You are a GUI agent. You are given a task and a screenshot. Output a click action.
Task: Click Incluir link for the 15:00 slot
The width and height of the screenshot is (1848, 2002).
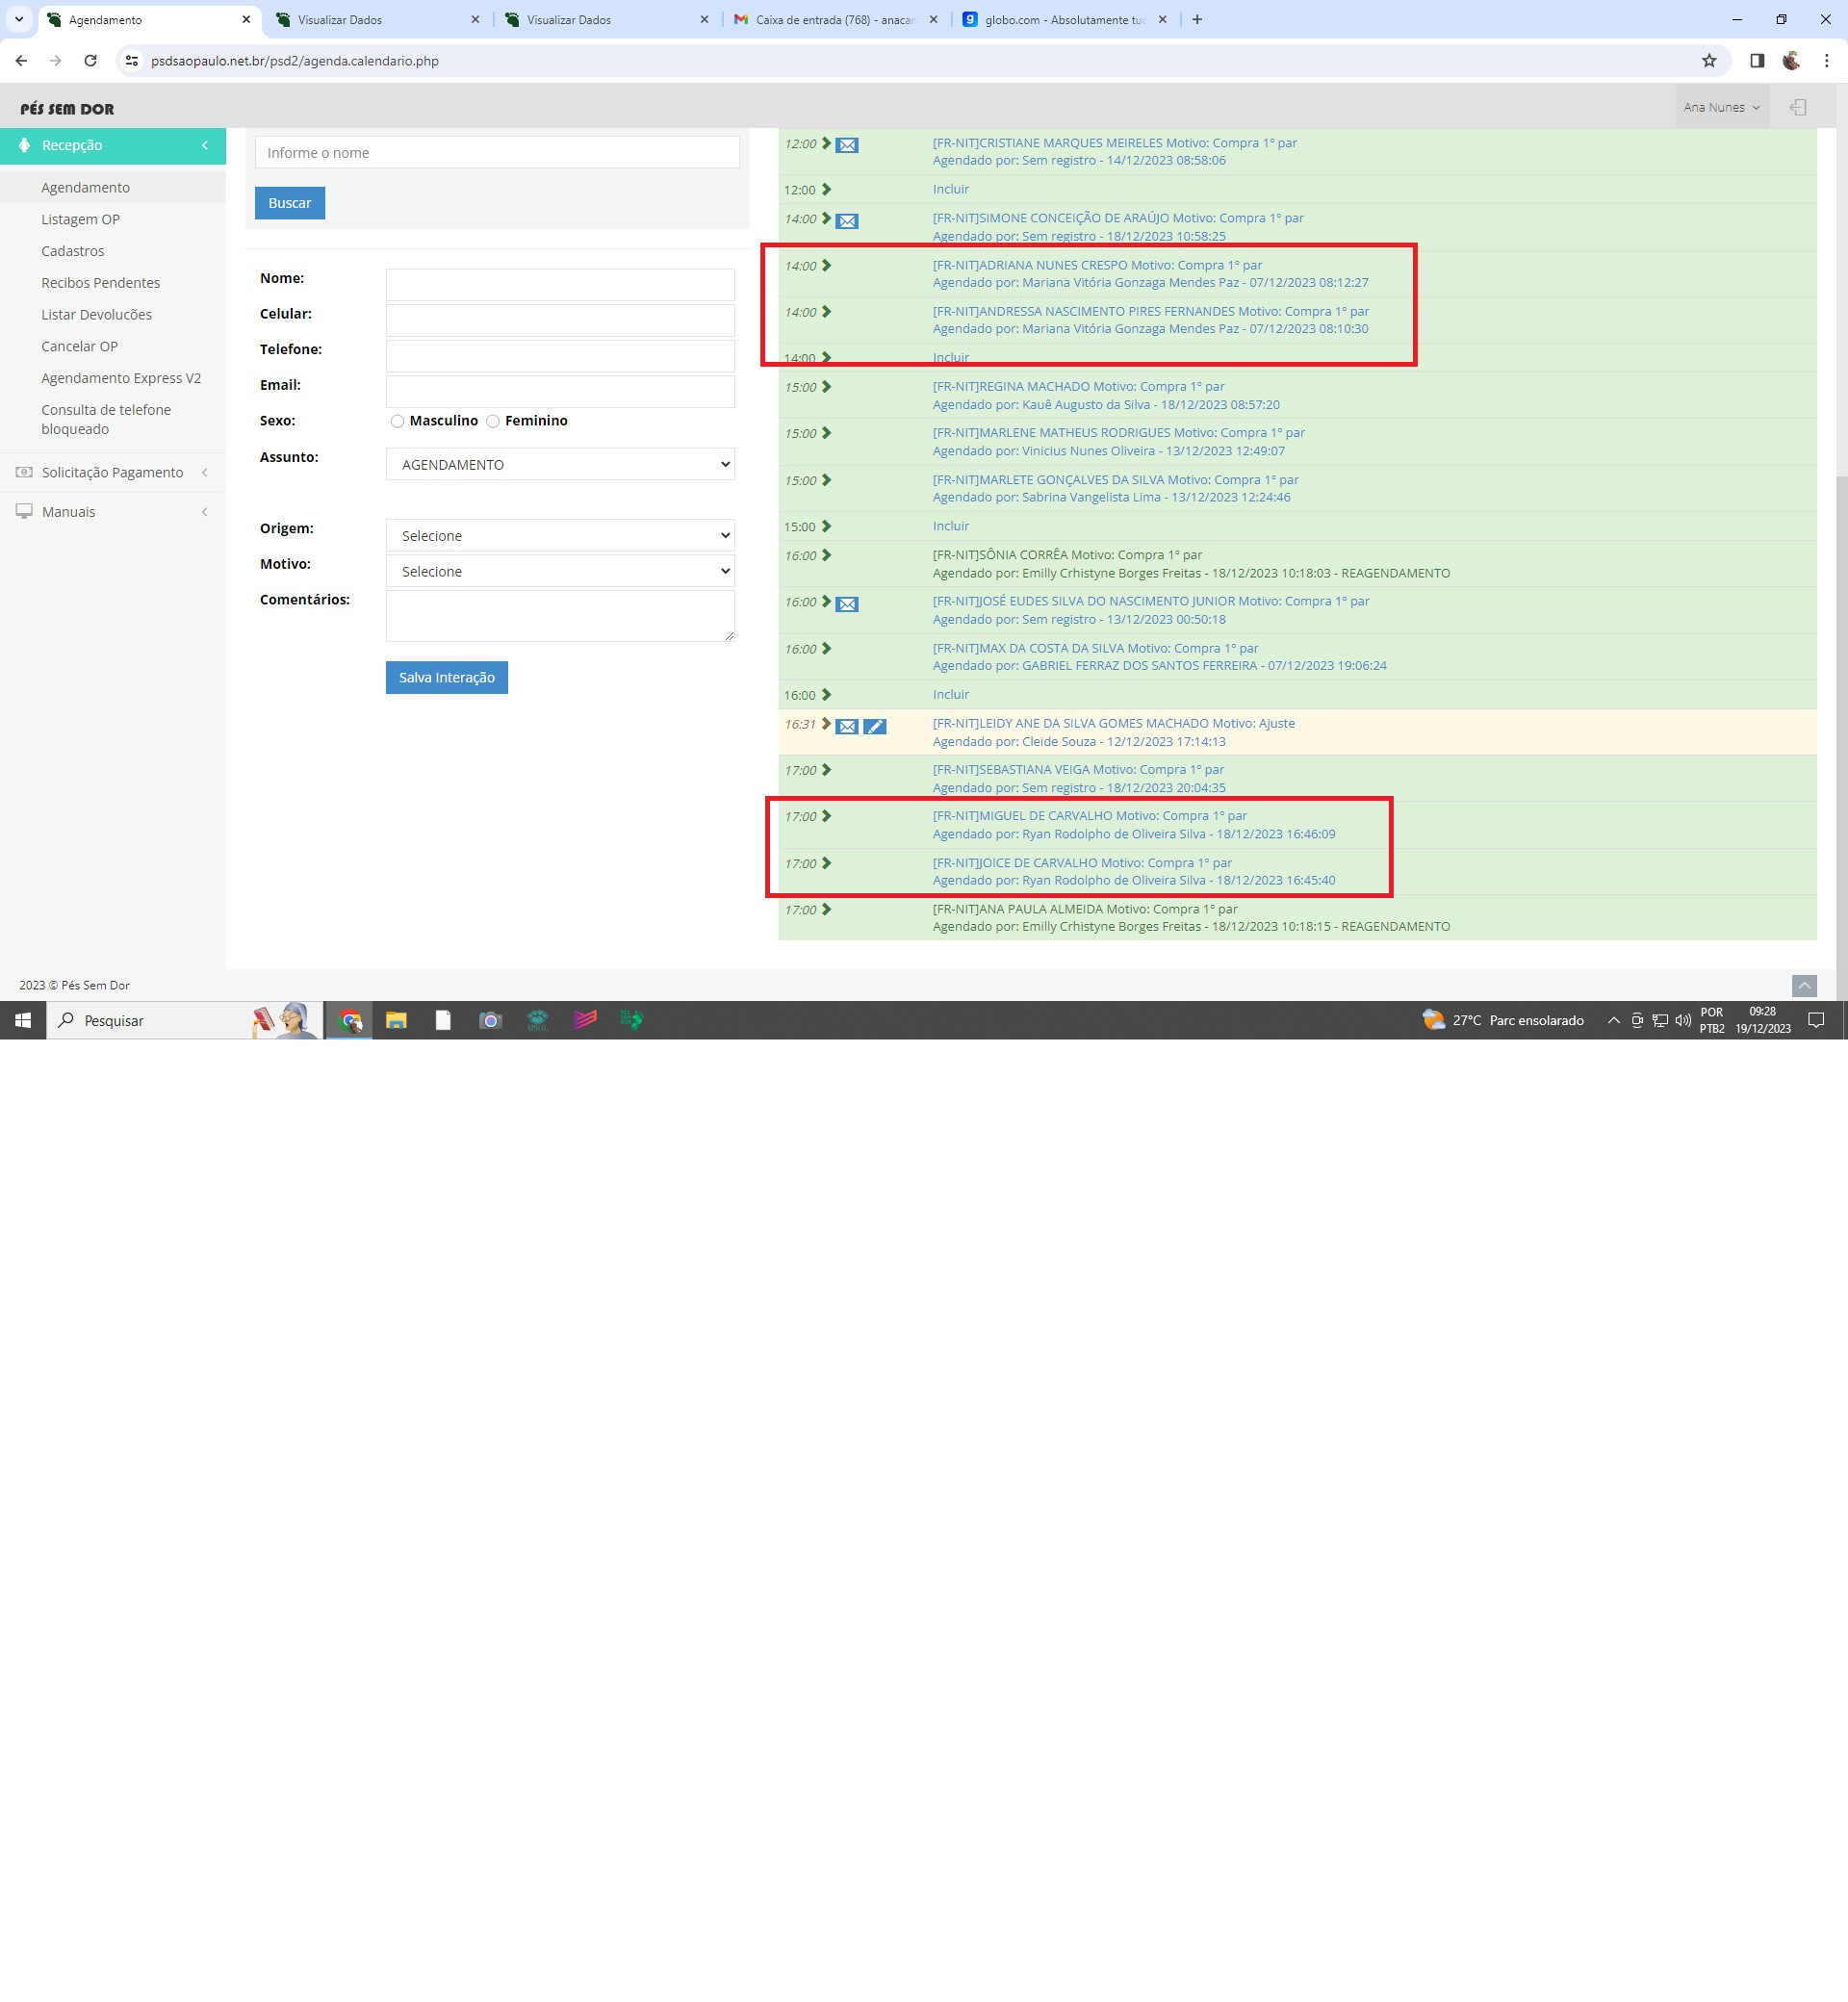(950, 526)
